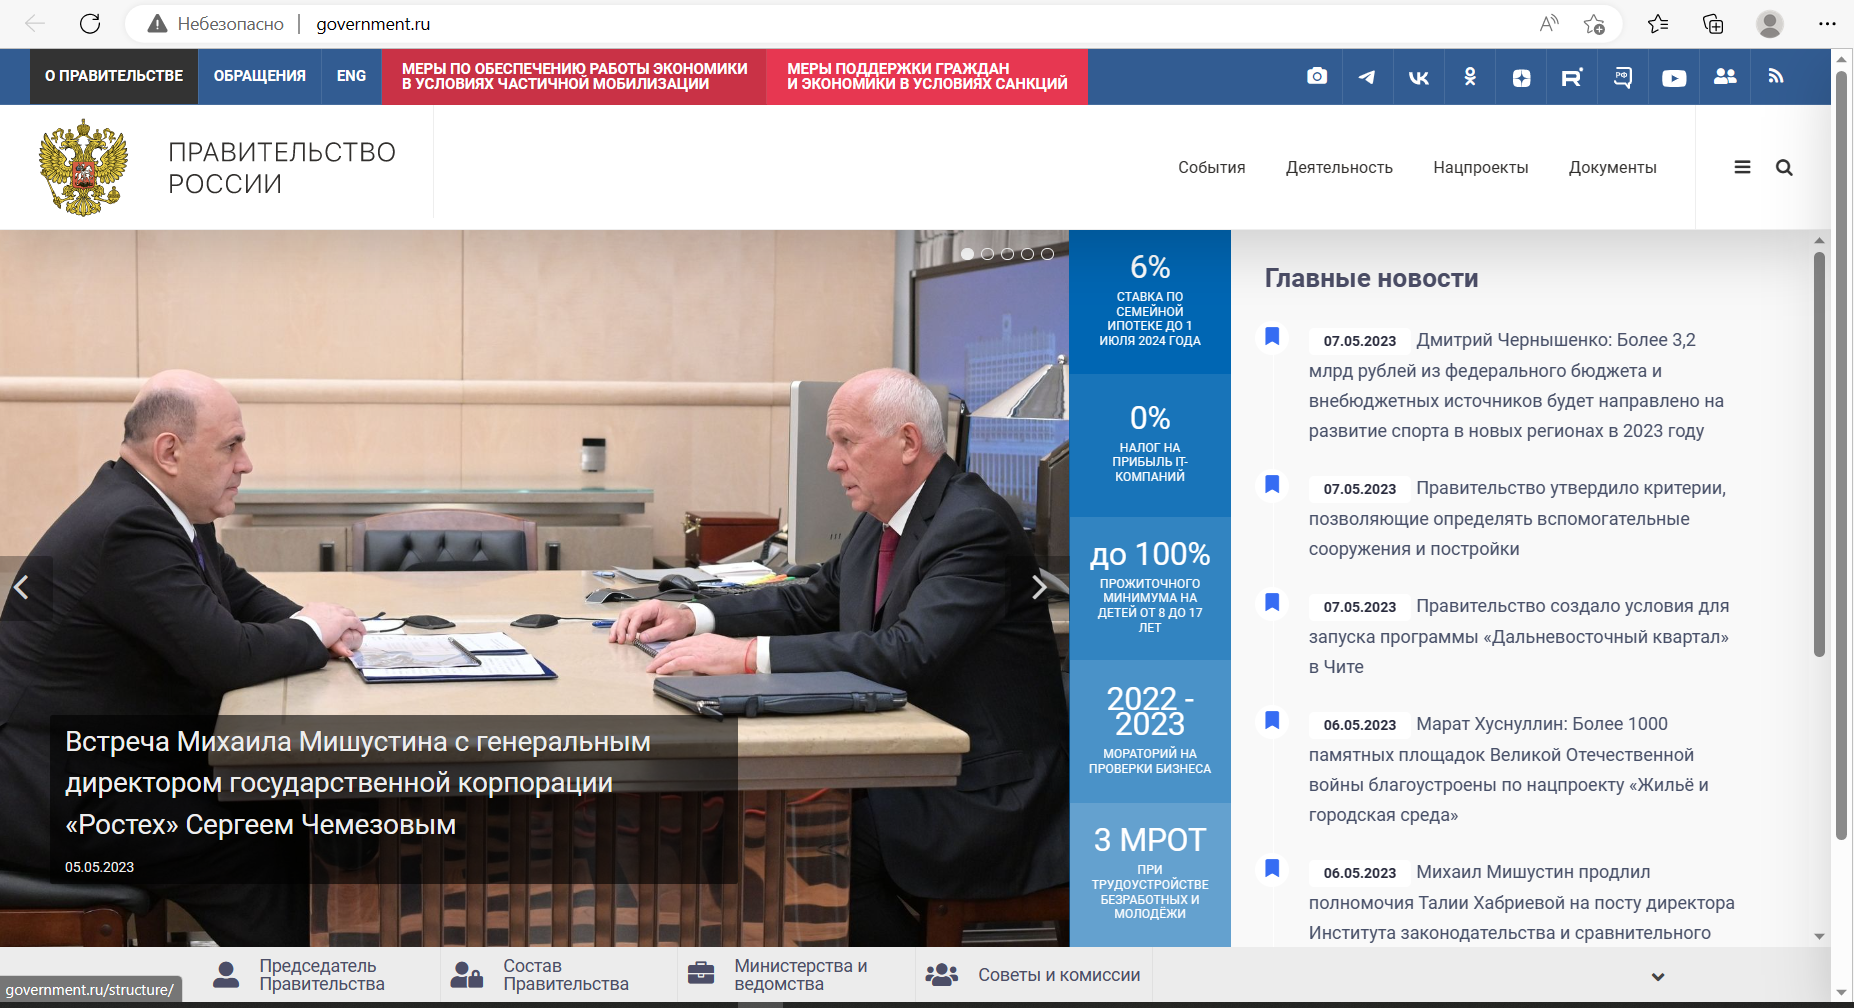Click the Председатель Правительства person icon
This screenshot has width=1854, height=1008.
pyautogui.click(x=227, y=975)
